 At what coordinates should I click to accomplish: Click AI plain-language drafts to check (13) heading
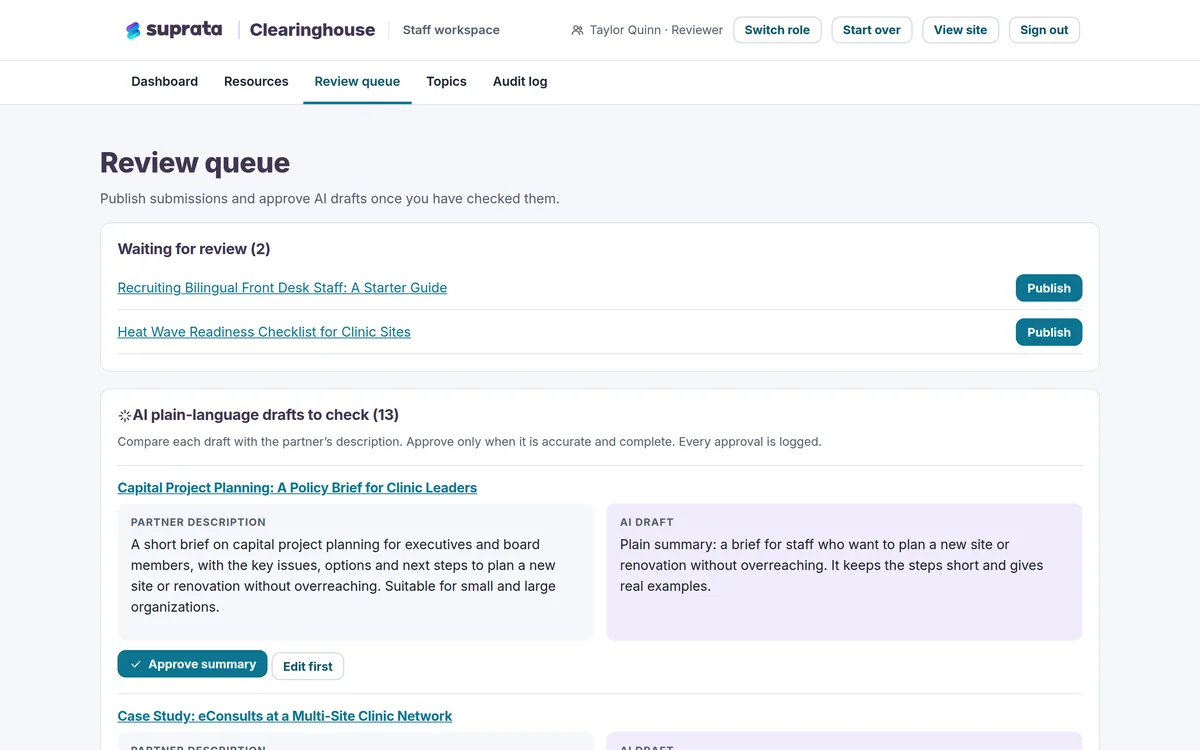(266, 415)
